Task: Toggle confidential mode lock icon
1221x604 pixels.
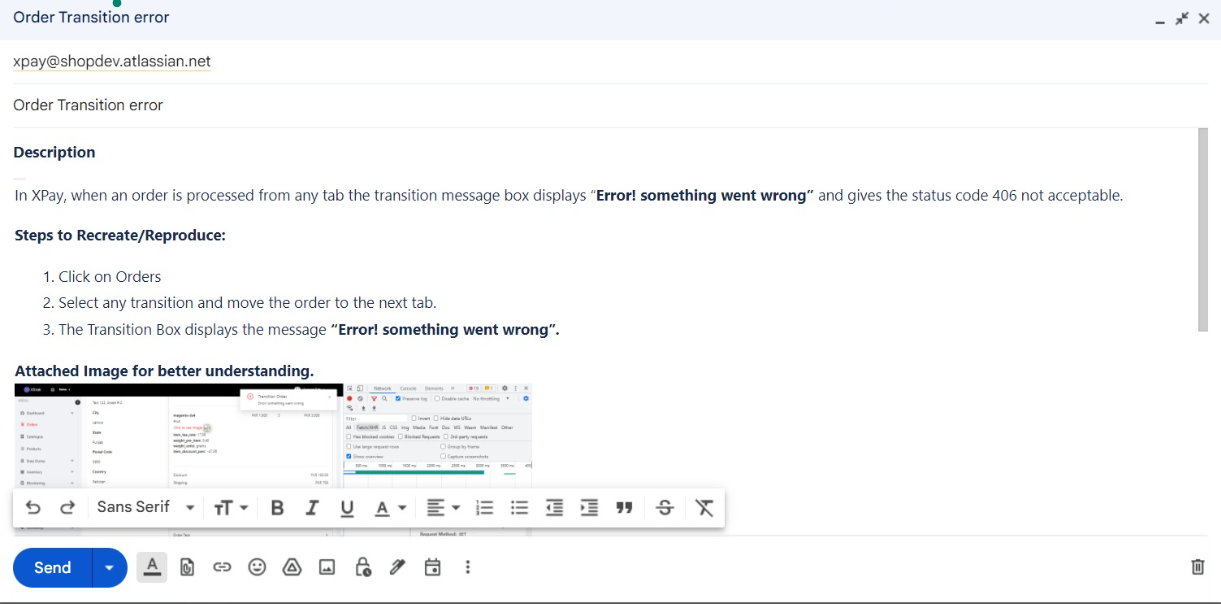Action: 363,567
